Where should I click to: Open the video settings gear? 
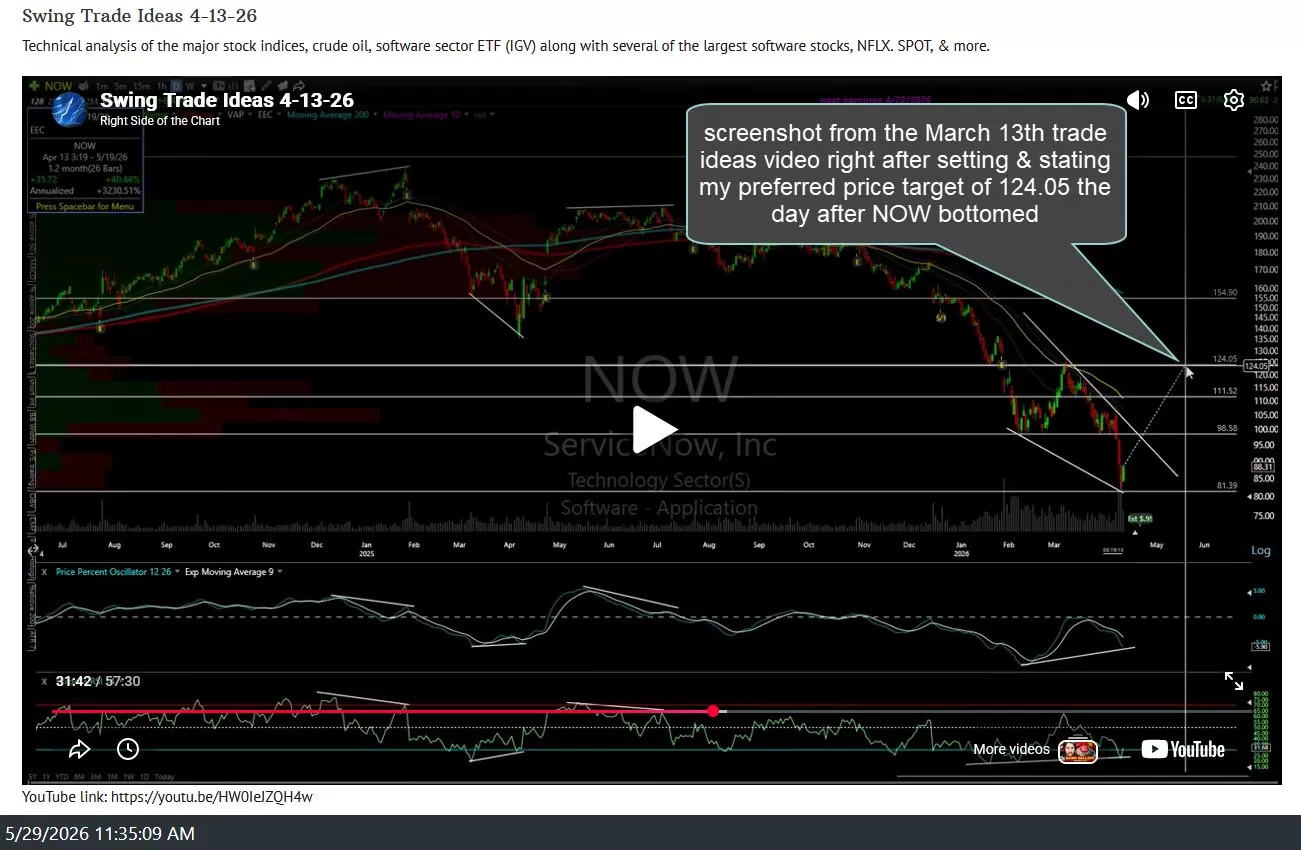coord(1234,100)
